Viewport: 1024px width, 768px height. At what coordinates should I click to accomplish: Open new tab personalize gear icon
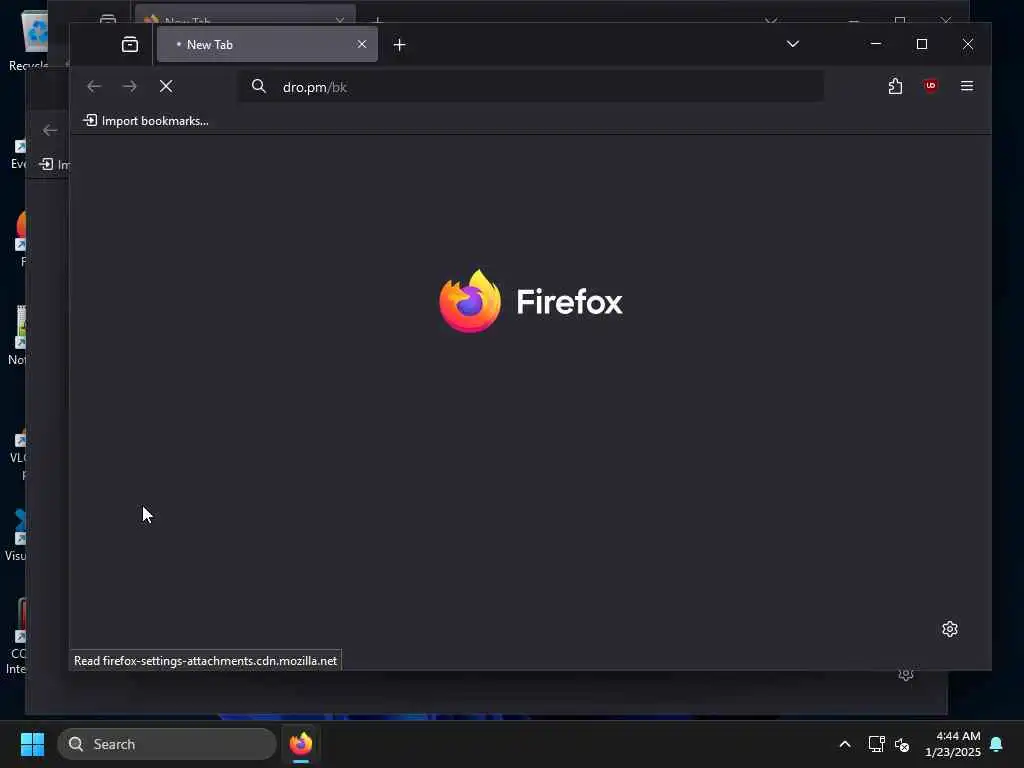click(950, 629)
